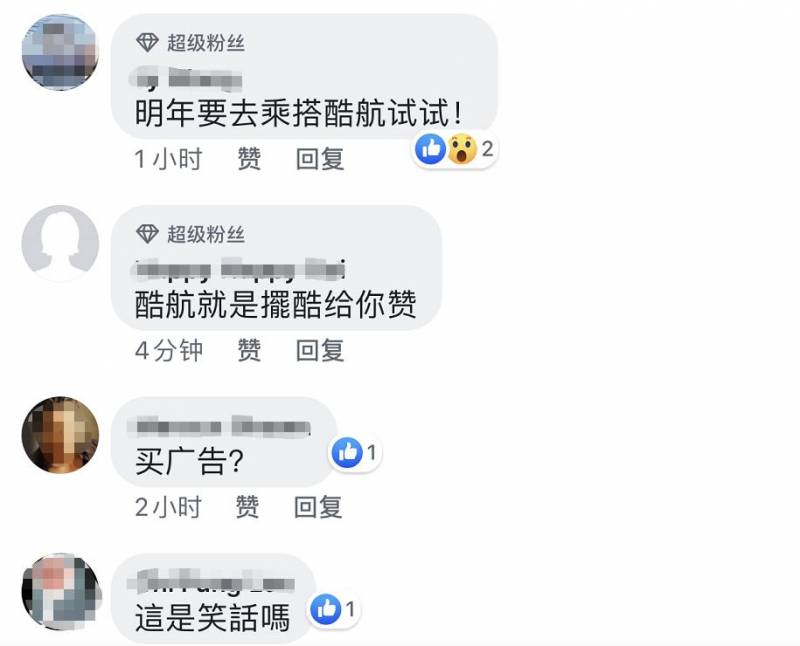
Task: Click the 1小时 timestamp of the first comment
Action: tap(168, 159)
